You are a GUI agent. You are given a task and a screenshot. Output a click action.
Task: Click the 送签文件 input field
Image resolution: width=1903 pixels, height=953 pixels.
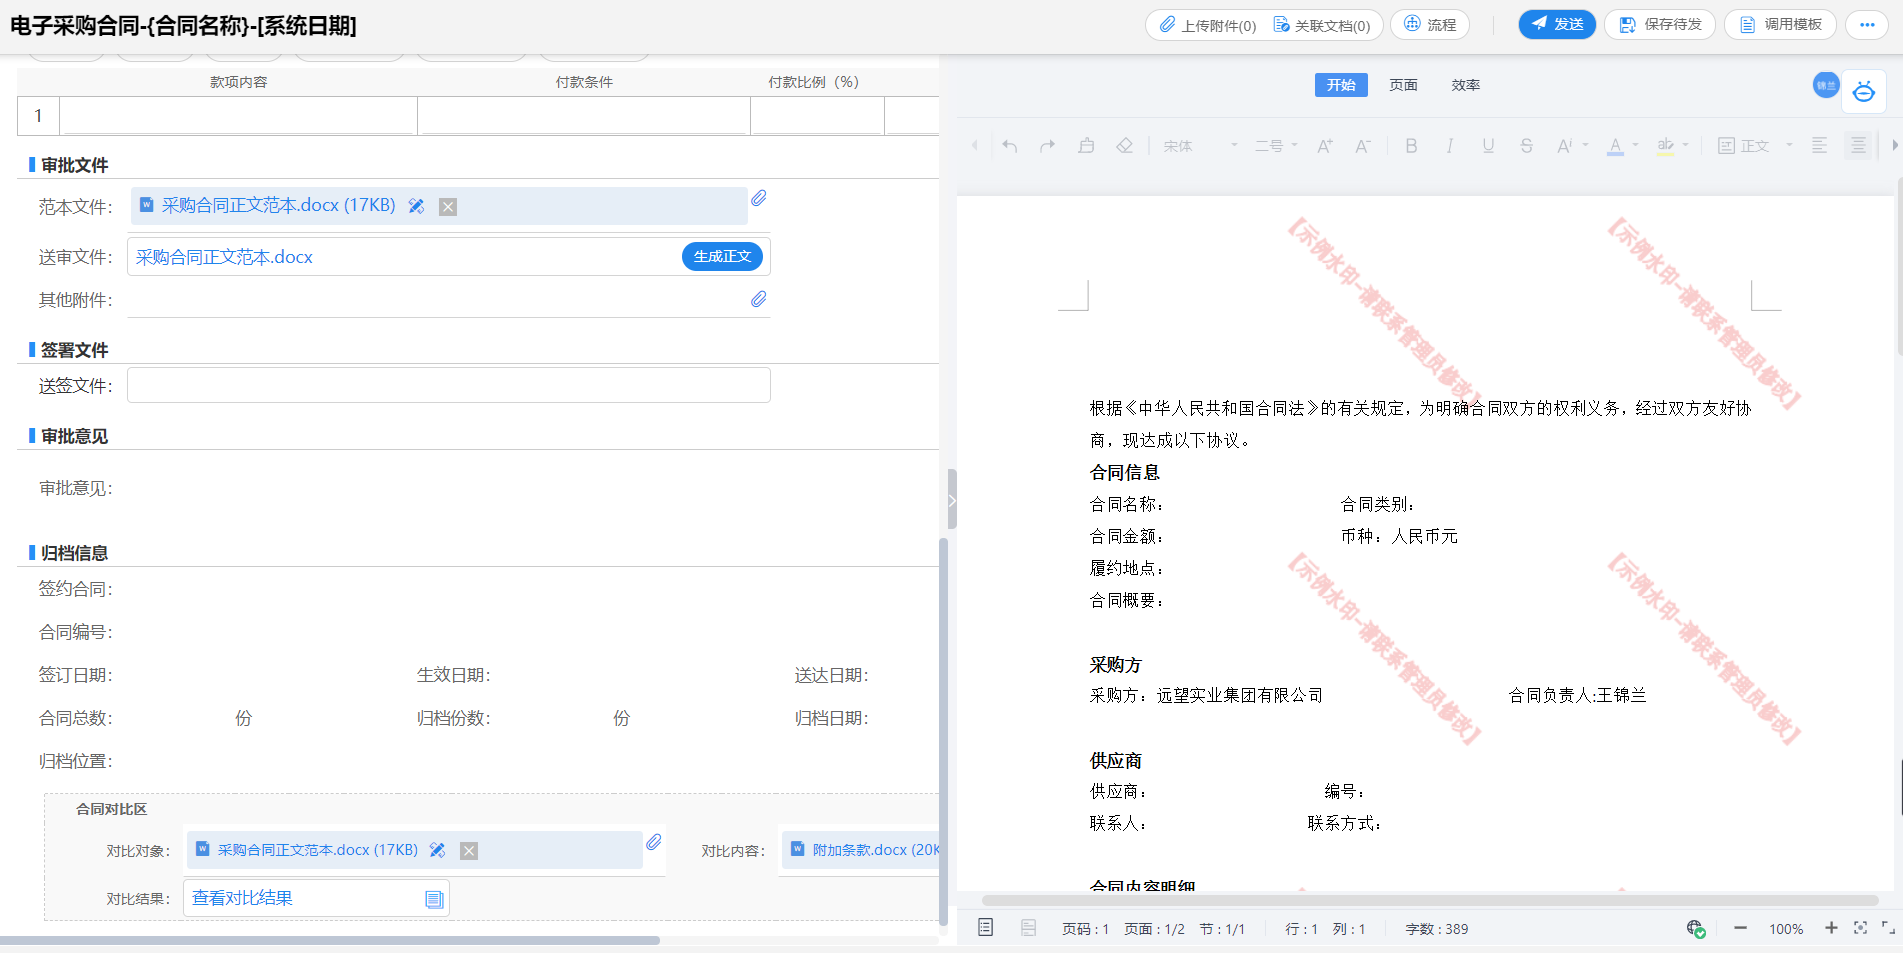point(448,385)
